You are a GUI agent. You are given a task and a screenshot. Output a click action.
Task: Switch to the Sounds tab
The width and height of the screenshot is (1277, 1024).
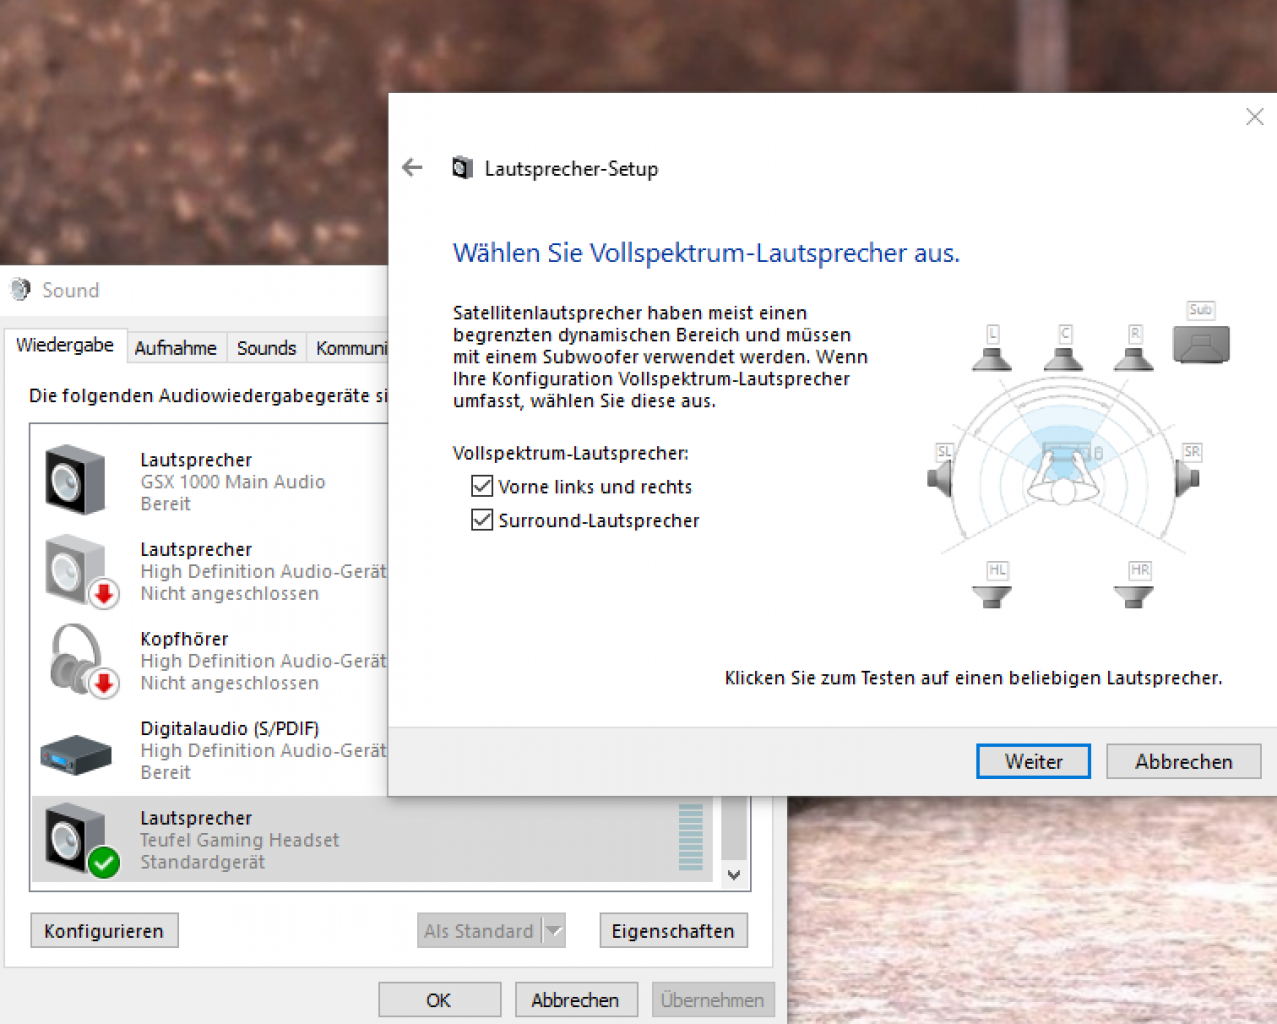[266, 348]
